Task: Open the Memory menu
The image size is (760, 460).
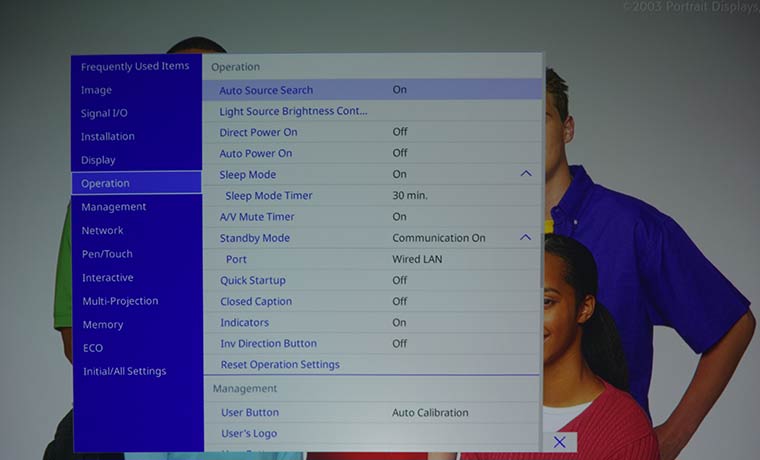Action: coord(103,325)
